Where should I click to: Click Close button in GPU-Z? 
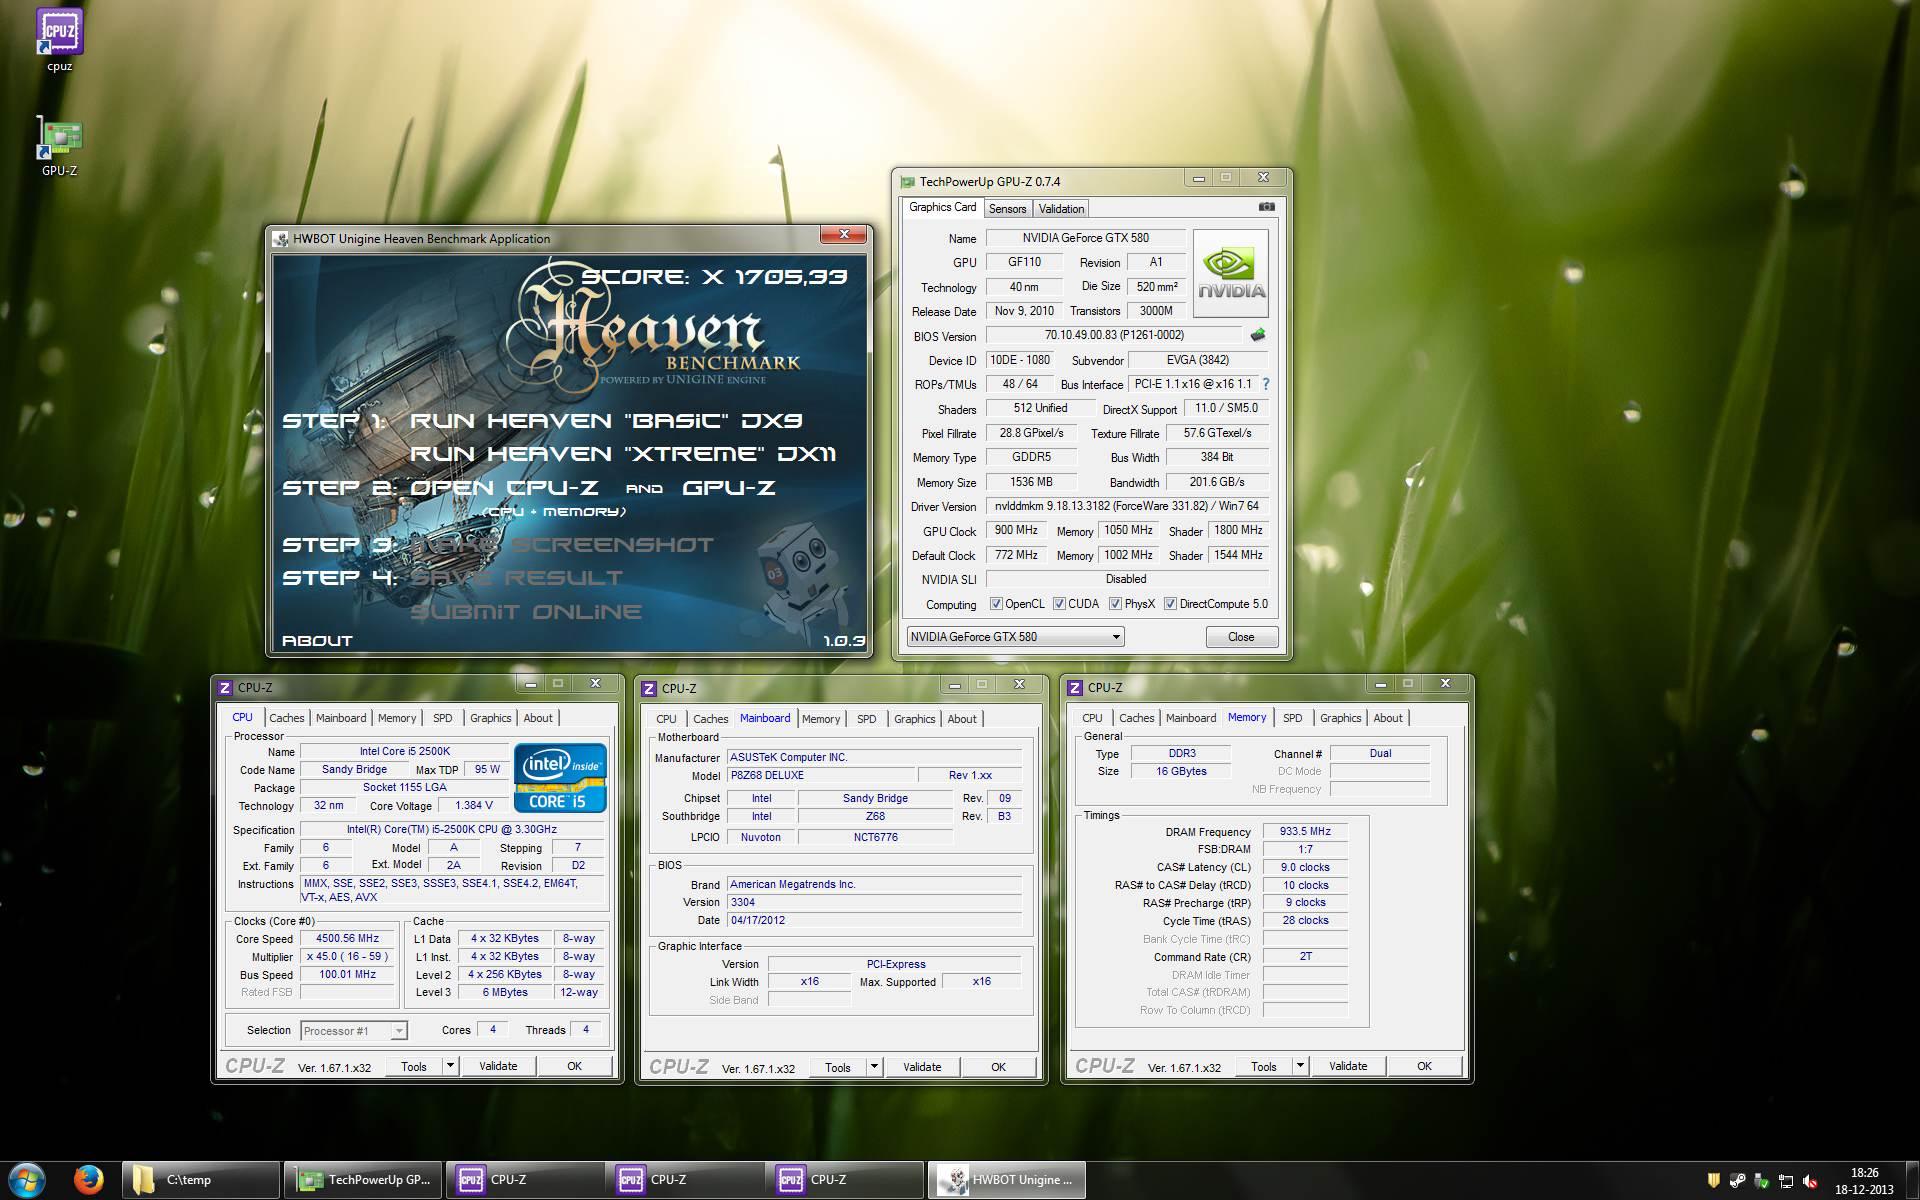click(x=1241, y=637)
